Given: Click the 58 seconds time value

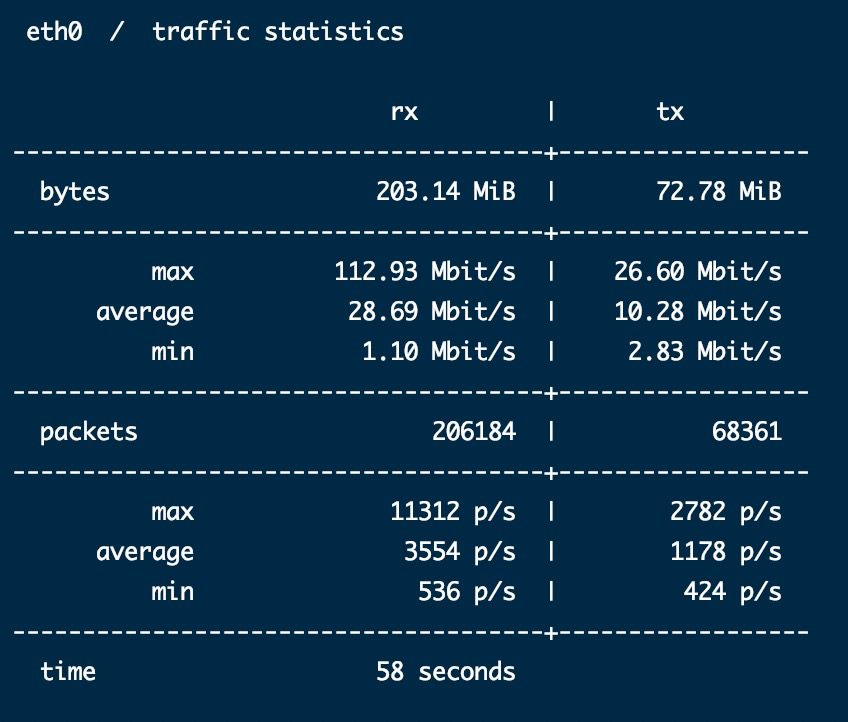Looking at the screenshot, I should (x=446, y=671).
